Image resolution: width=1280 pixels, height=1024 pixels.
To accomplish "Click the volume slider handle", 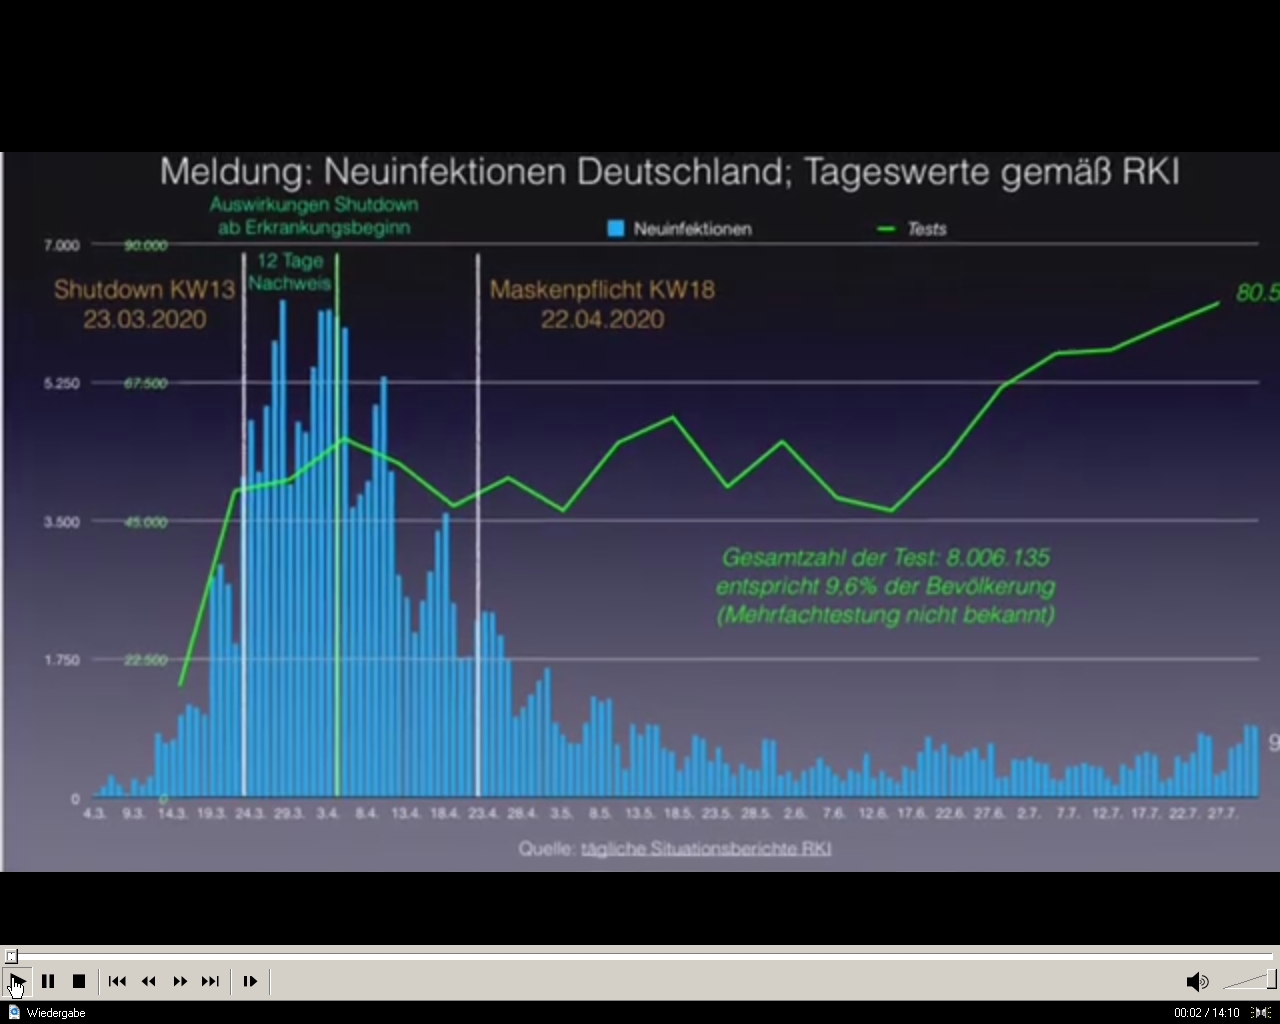I will (x=1271, y=979).
